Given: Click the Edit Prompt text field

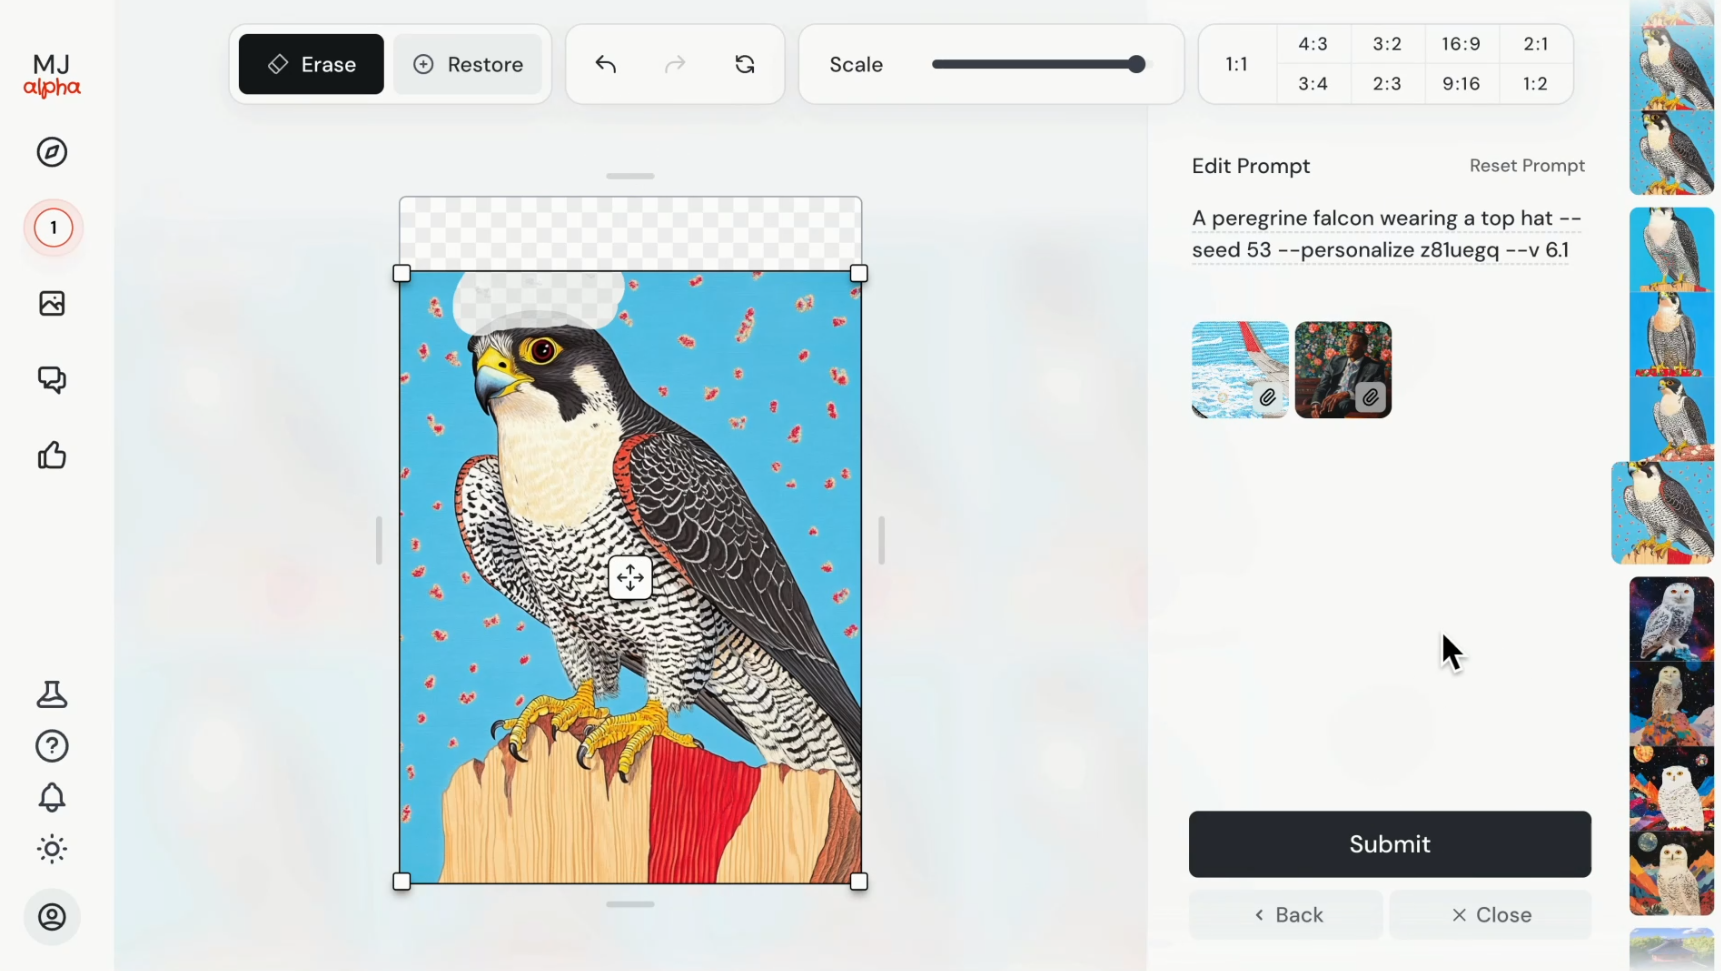Looking at the screenshot, I should point(1386,234).
